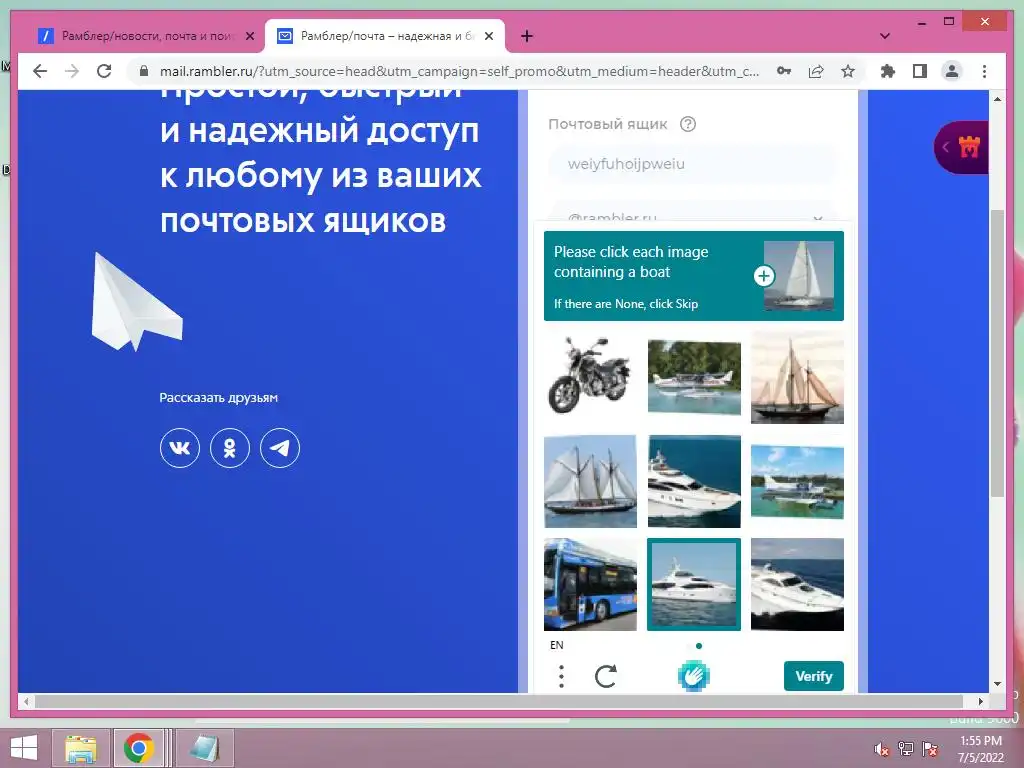Maximize the Chrome window

coord(949,22)
